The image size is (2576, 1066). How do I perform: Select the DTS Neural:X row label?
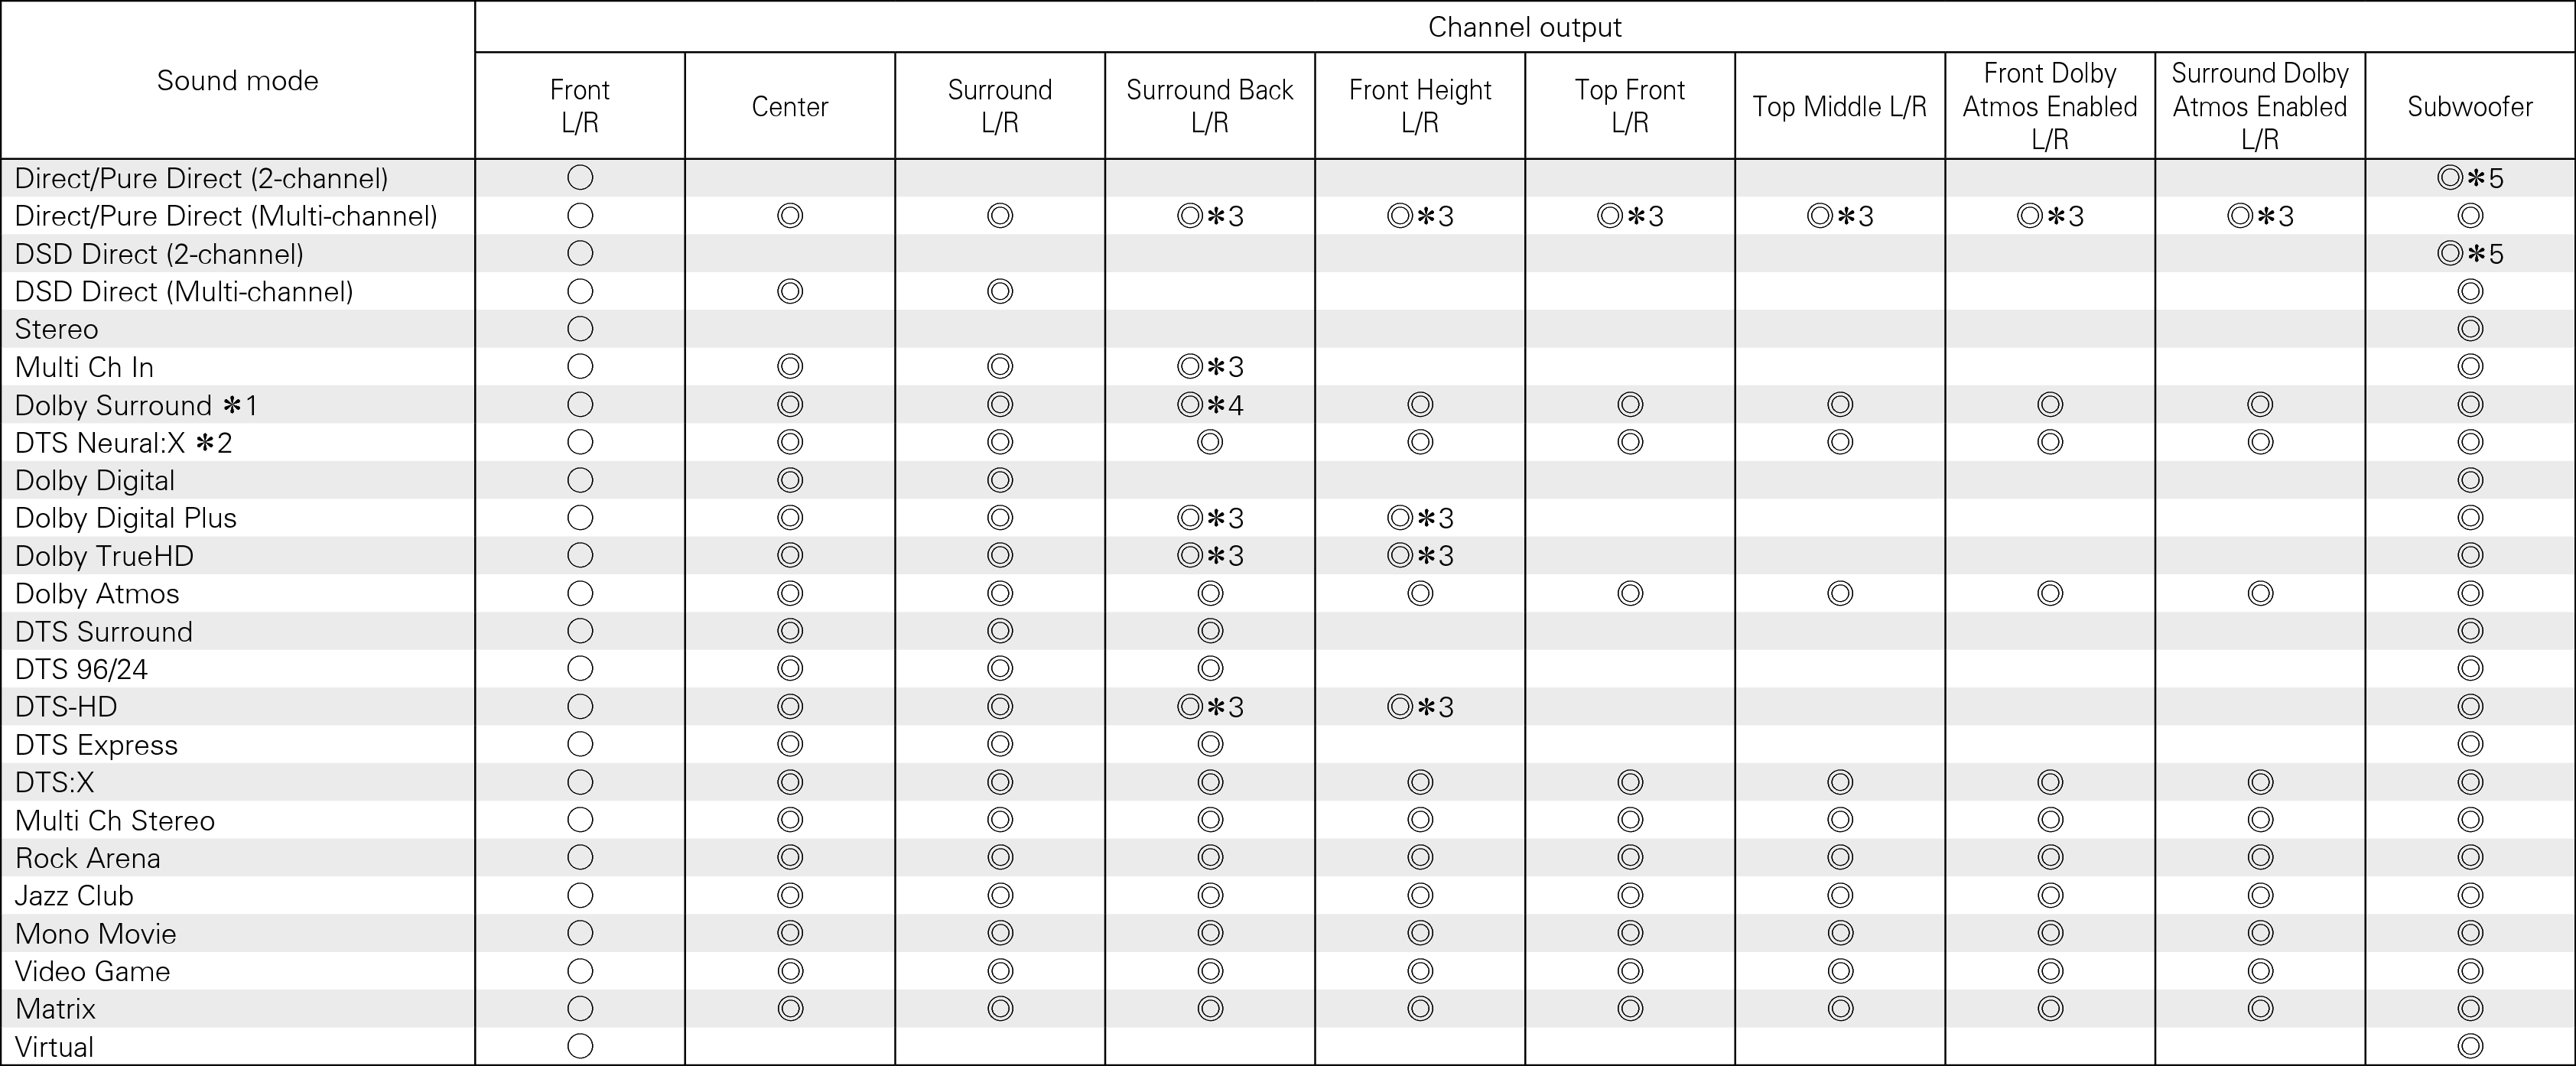coord(123,442)
